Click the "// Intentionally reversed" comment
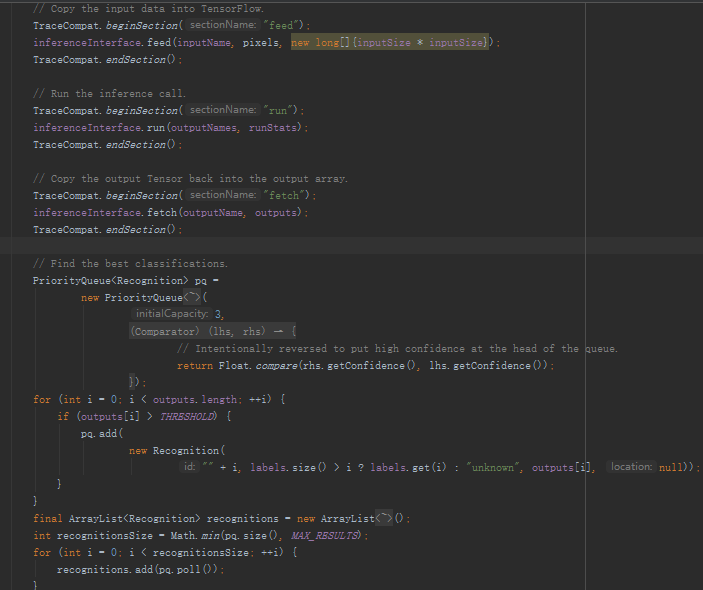Viewport: 703px width, 590px height. [397, 348]
